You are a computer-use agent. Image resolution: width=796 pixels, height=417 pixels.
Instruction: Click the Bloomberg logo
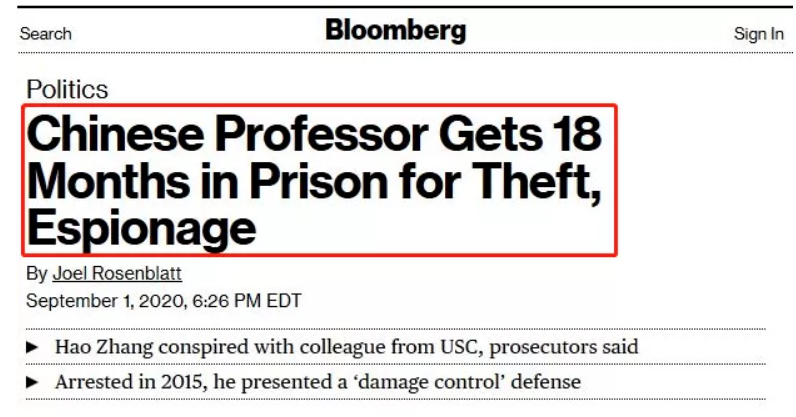tap(395, 30)
